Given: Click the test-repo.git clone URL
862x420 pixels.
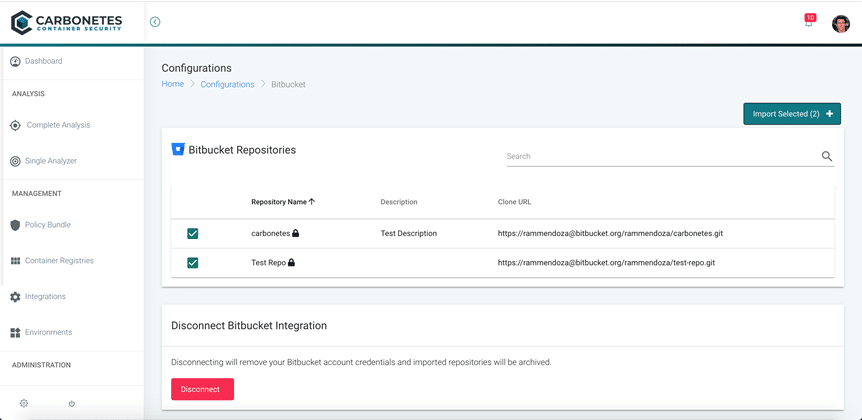Looking at the screenshot, I should coord(606,263).
